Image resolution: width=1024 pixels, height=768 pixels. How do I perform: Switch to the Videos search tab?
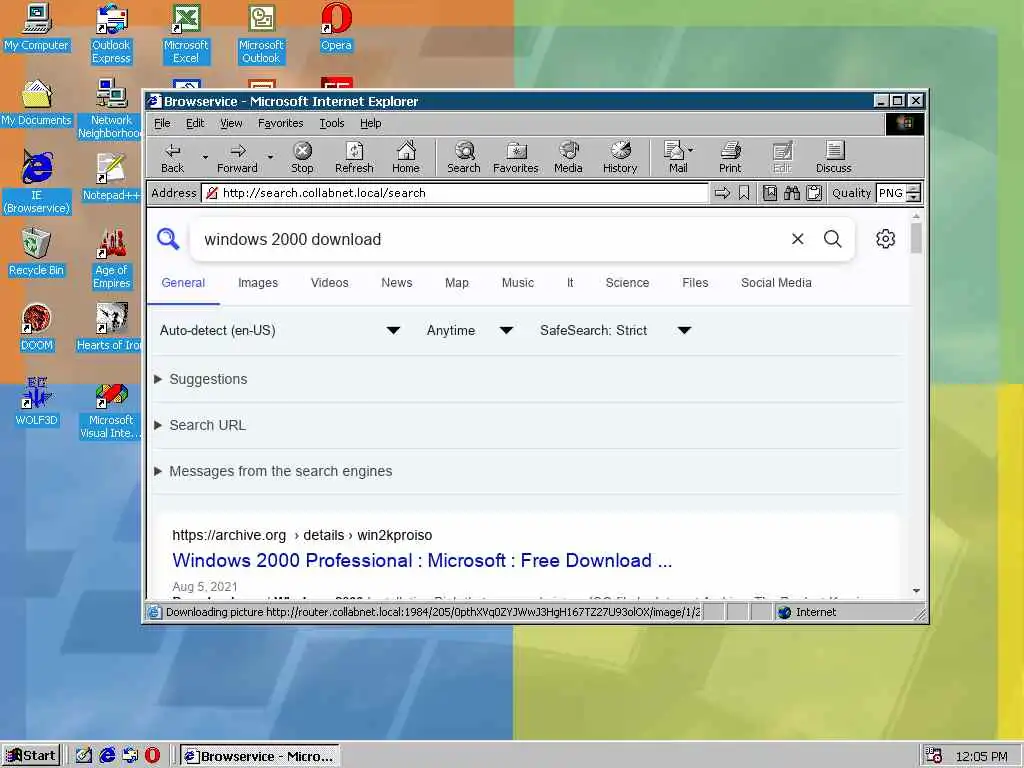330,283
